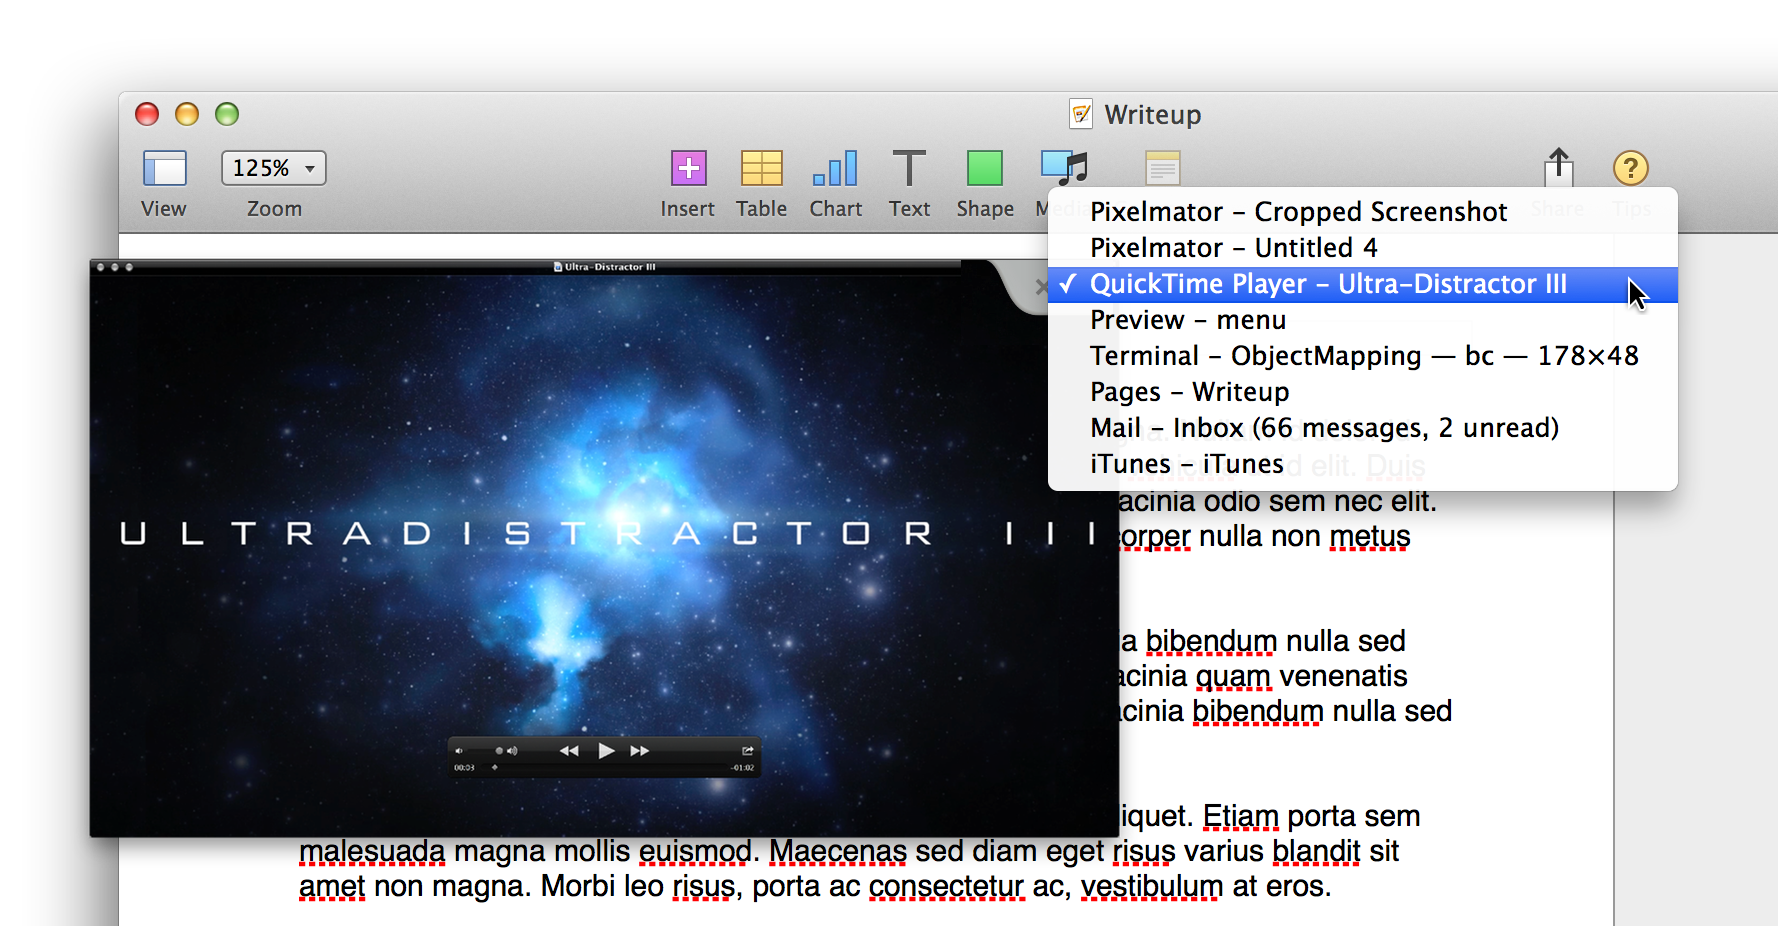Click the yellow minimize window button
The width and height of the screenshot is (1778, 926).
click(187, 114)
